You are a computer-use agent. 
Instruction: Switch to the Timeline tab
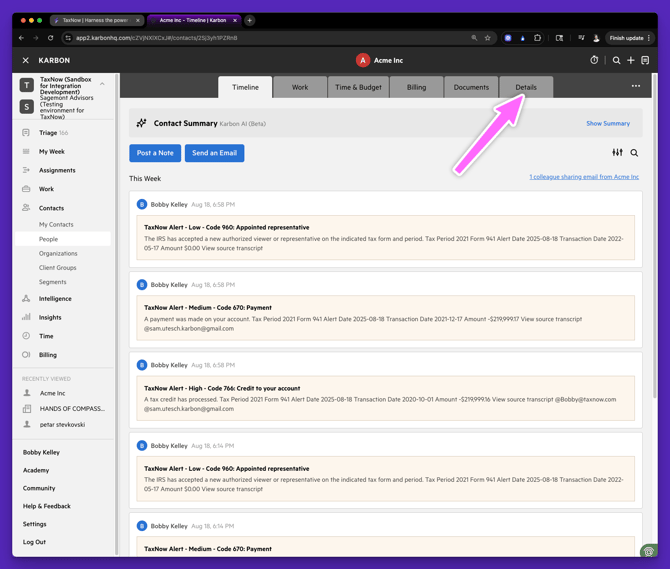coord(245,87)
